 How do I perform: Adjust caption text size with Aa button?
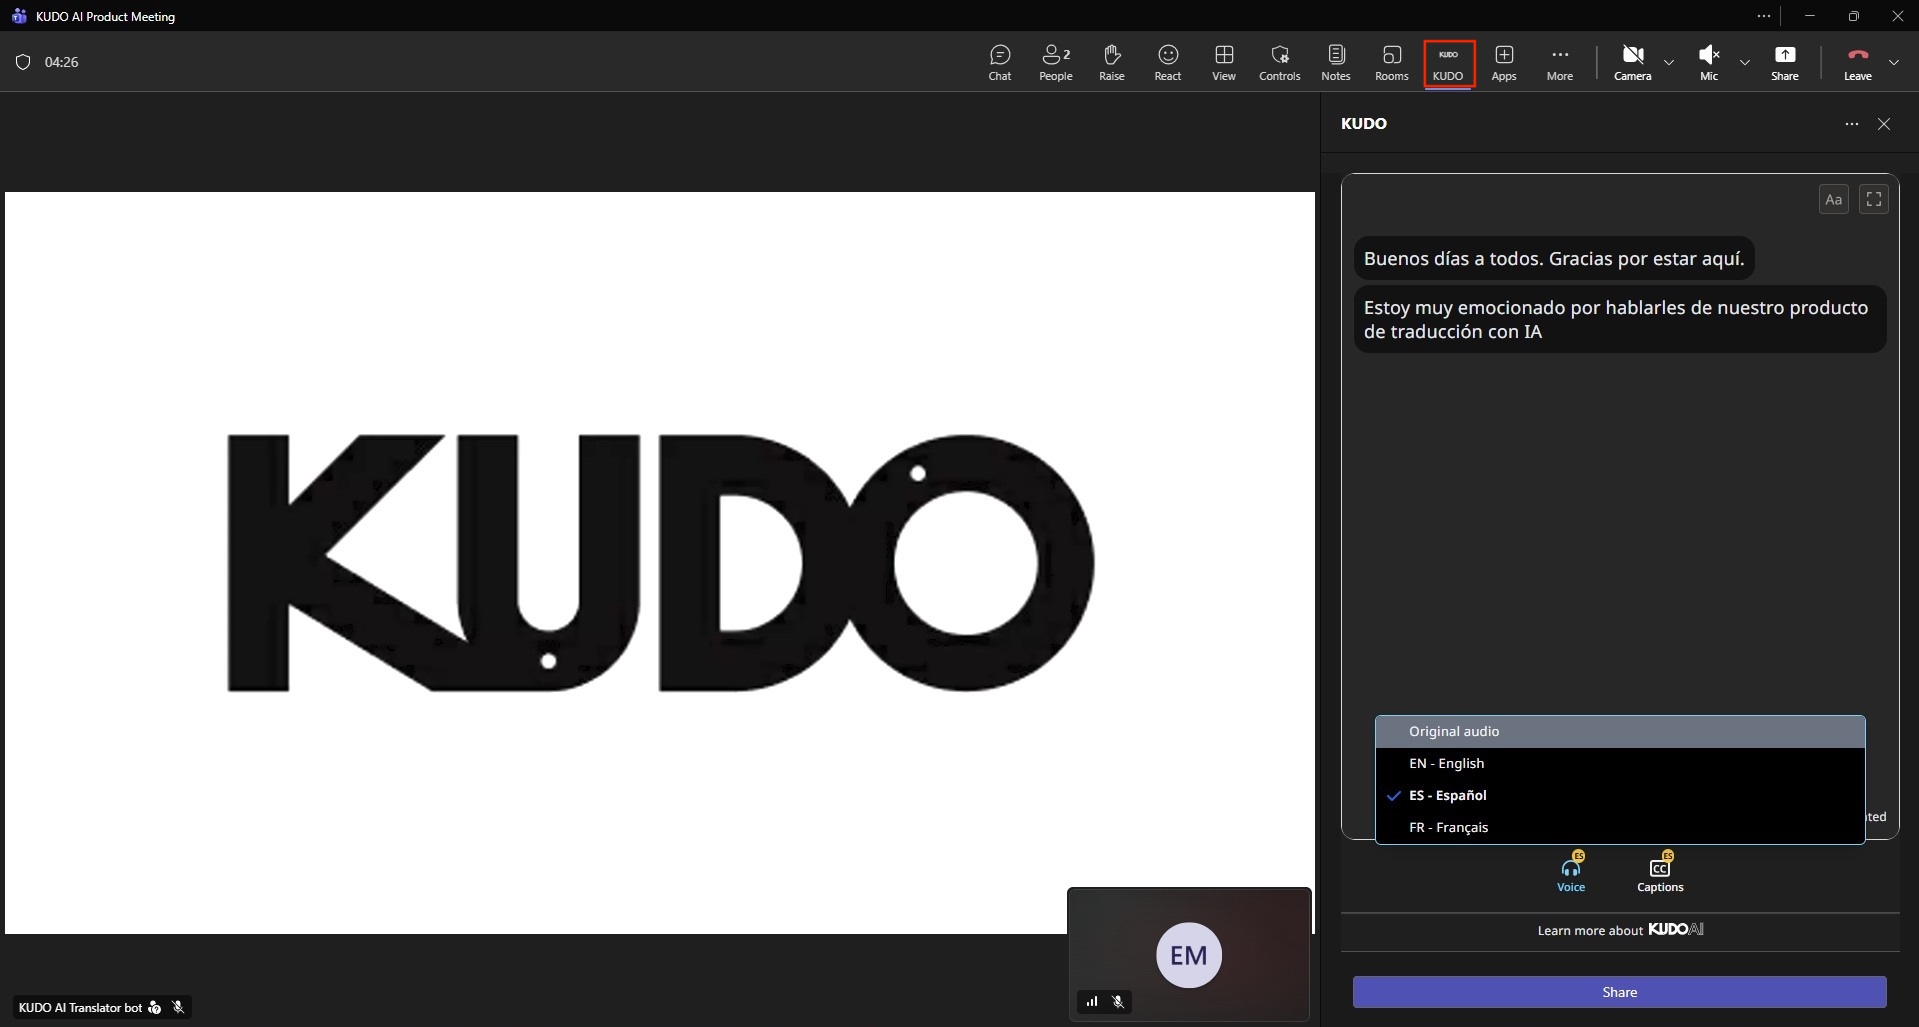1834,199
